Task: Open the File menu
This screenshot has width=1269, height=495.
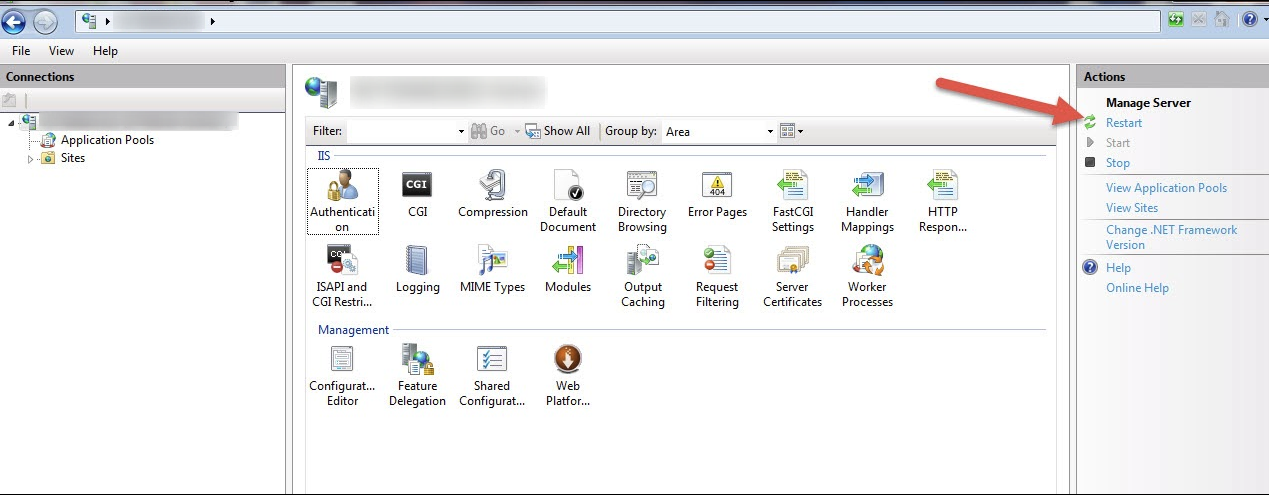Action: (21, 51)
